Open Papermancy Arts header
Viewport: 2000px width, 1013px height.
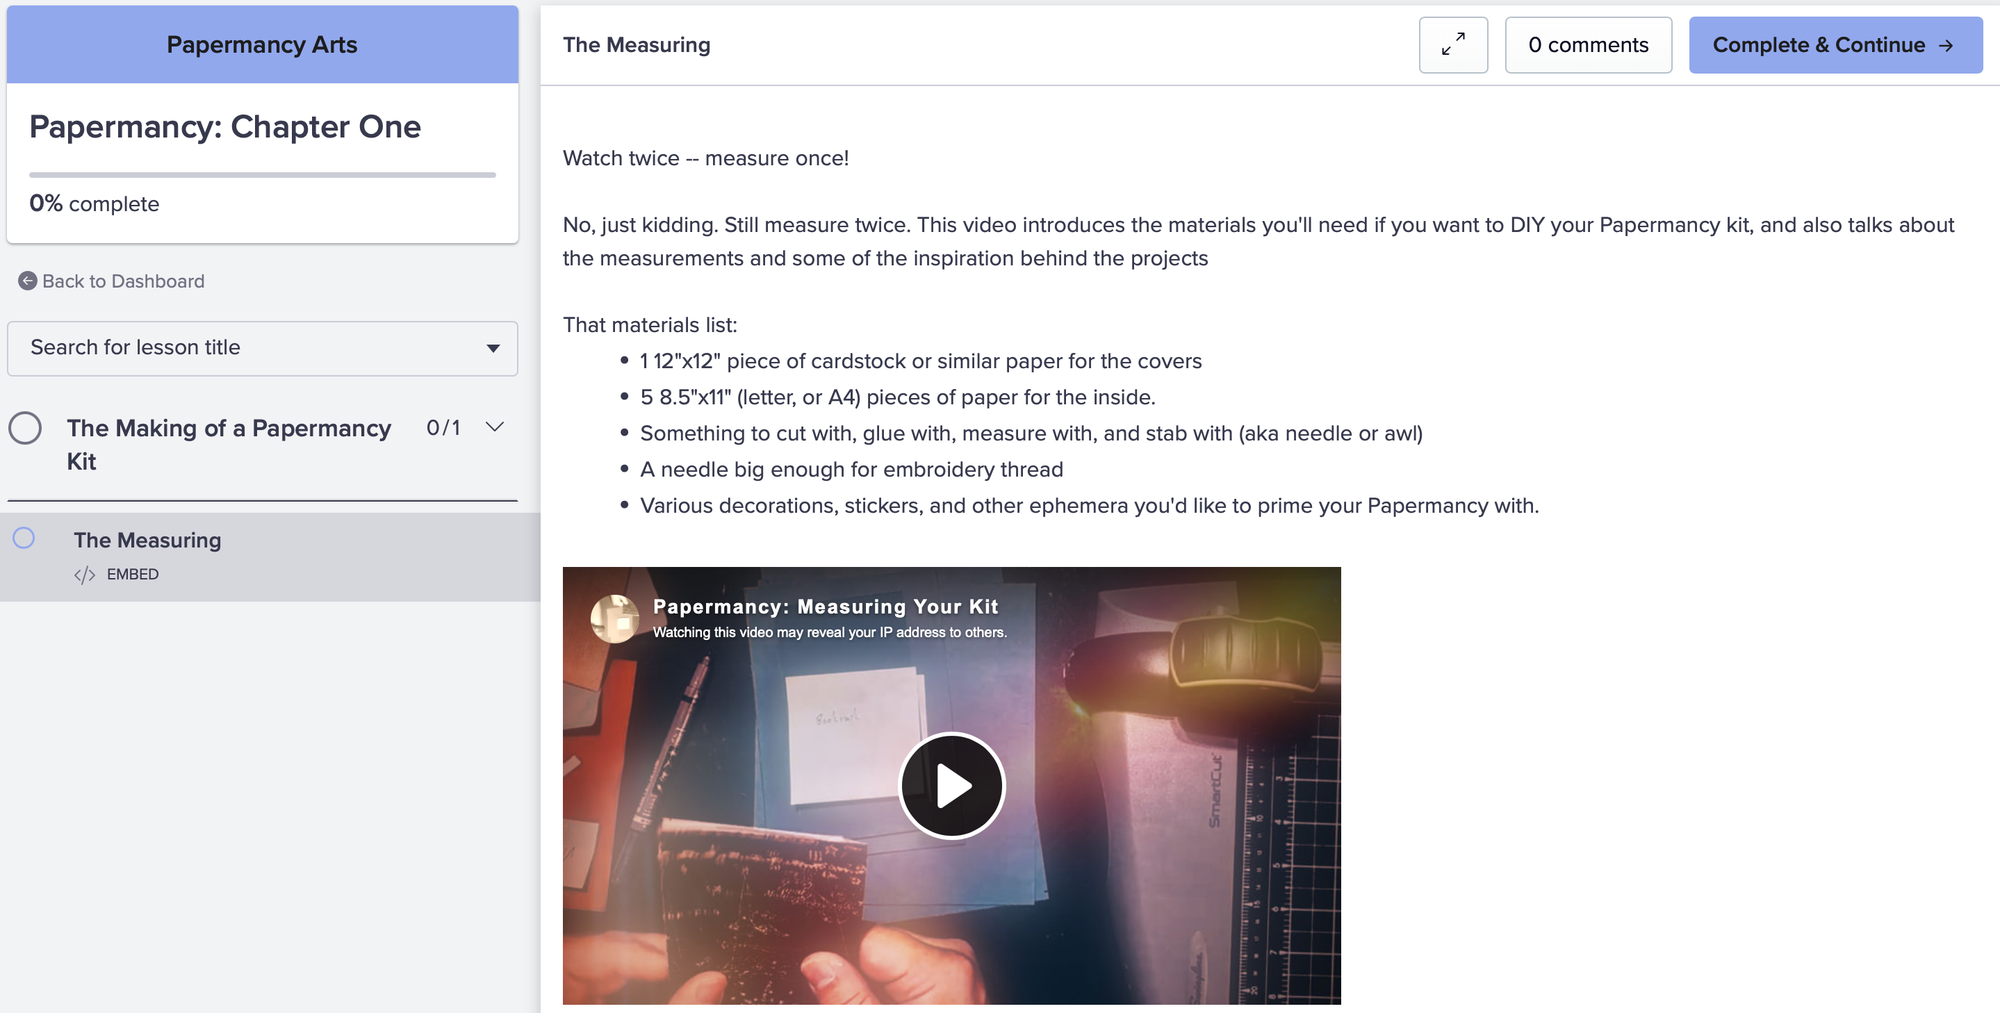pyautogui.click(x=262, y=45)
